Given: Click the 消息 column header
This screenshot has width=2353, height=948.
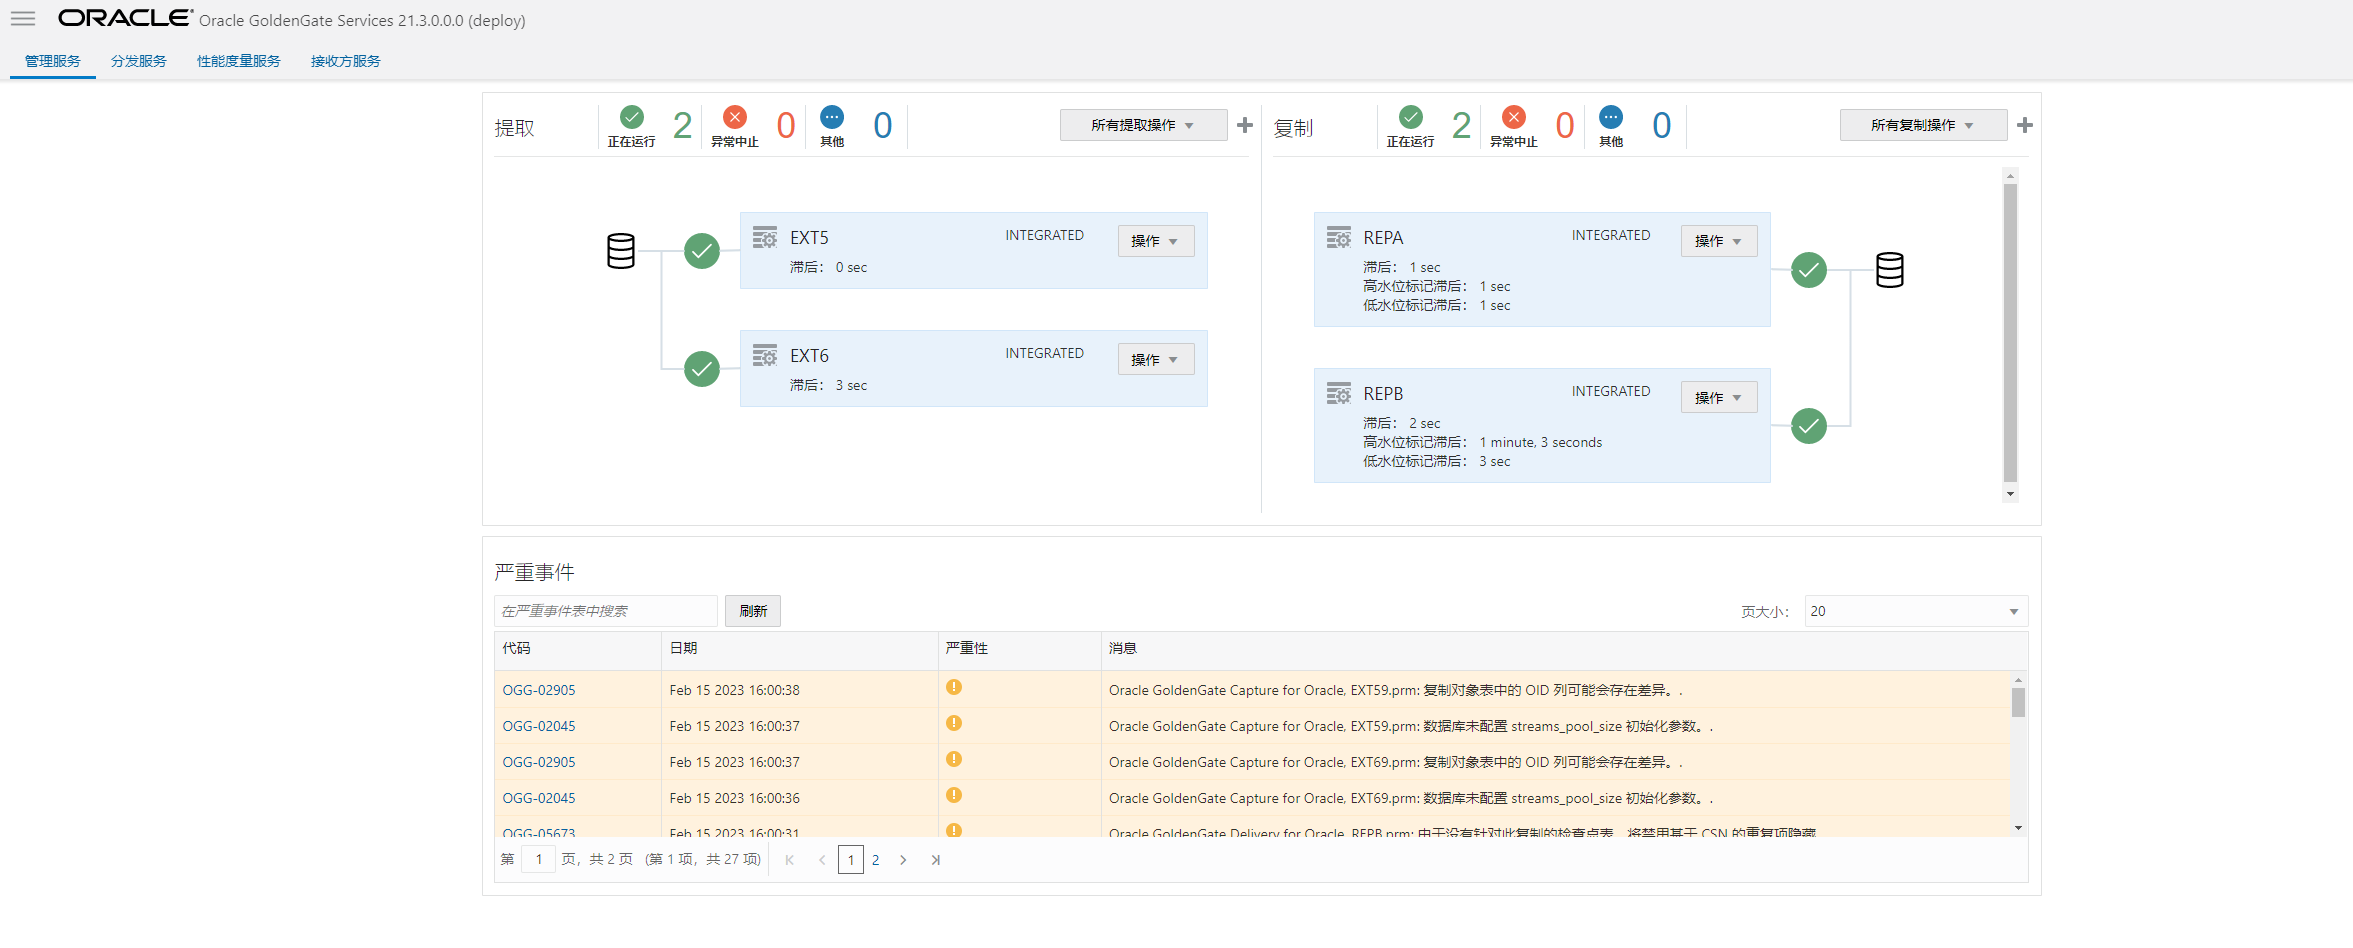Looking at the screenshot, I should coord(1564,649).
